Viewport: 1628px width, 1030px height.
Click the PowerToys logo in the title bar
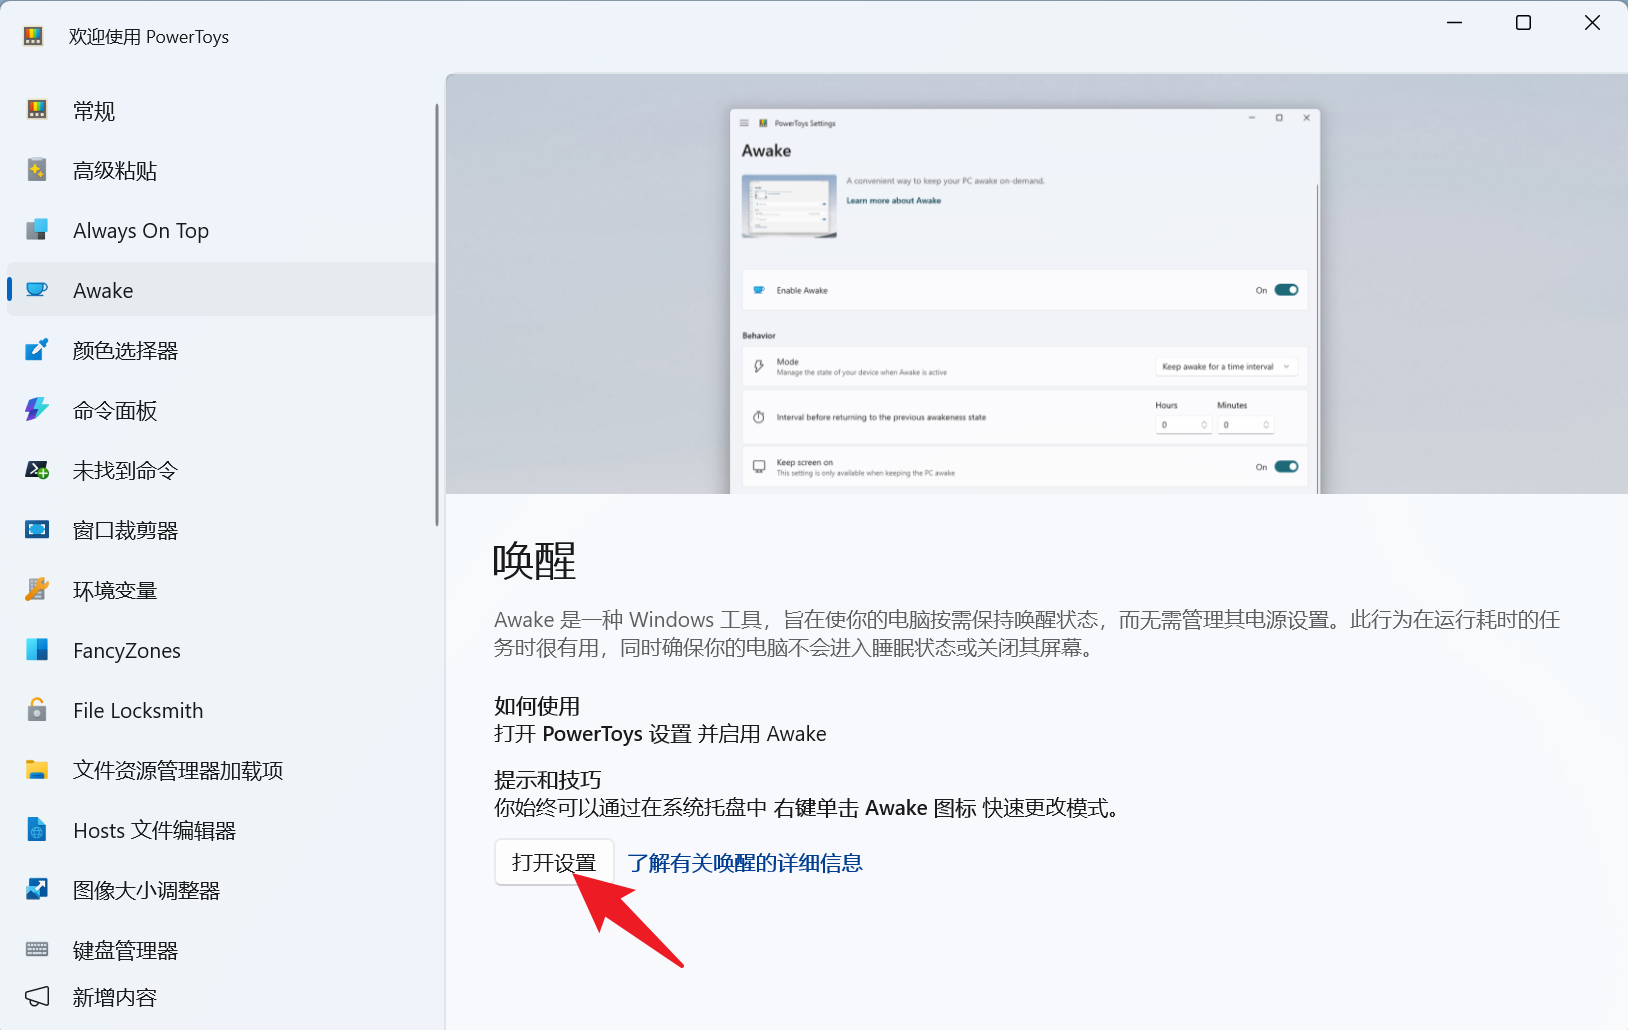(33, 37)
